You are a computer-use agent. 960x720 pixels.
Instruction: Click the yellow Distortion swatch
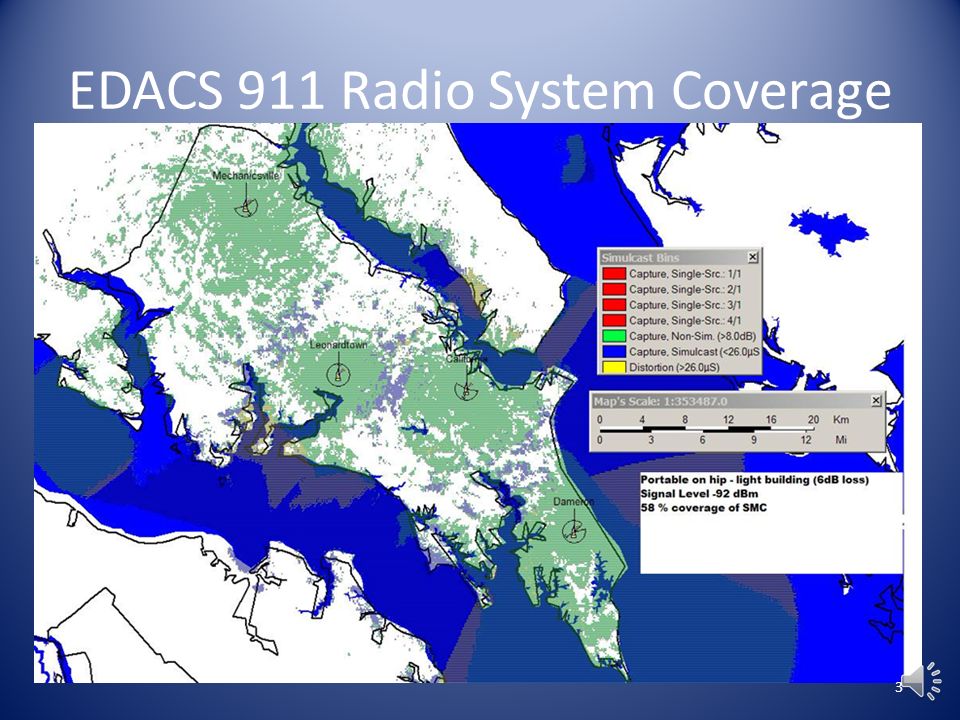pos(613,367)
